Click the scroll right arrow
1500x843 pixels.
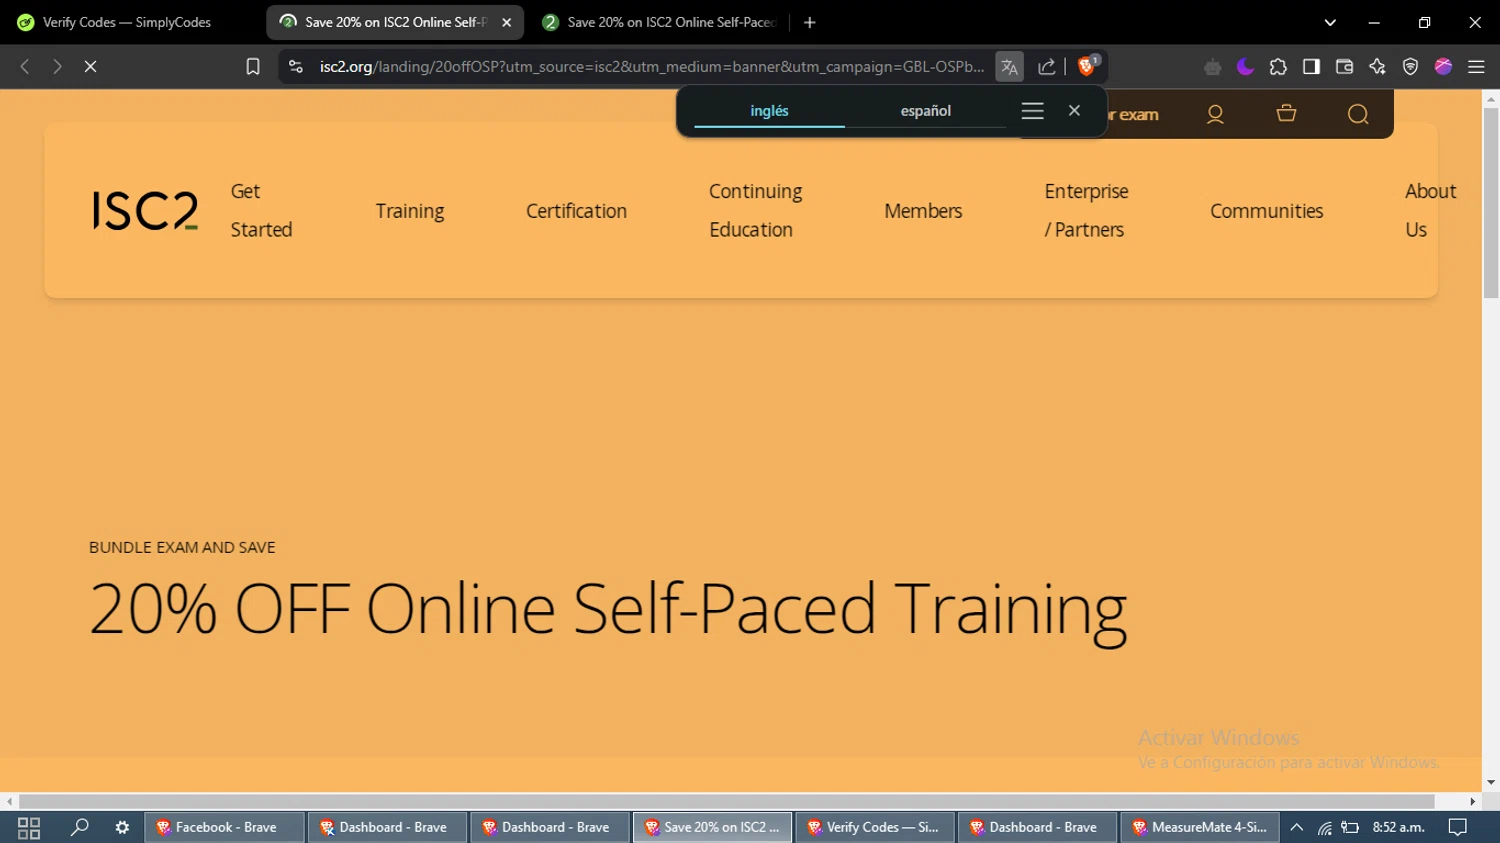1473,801
